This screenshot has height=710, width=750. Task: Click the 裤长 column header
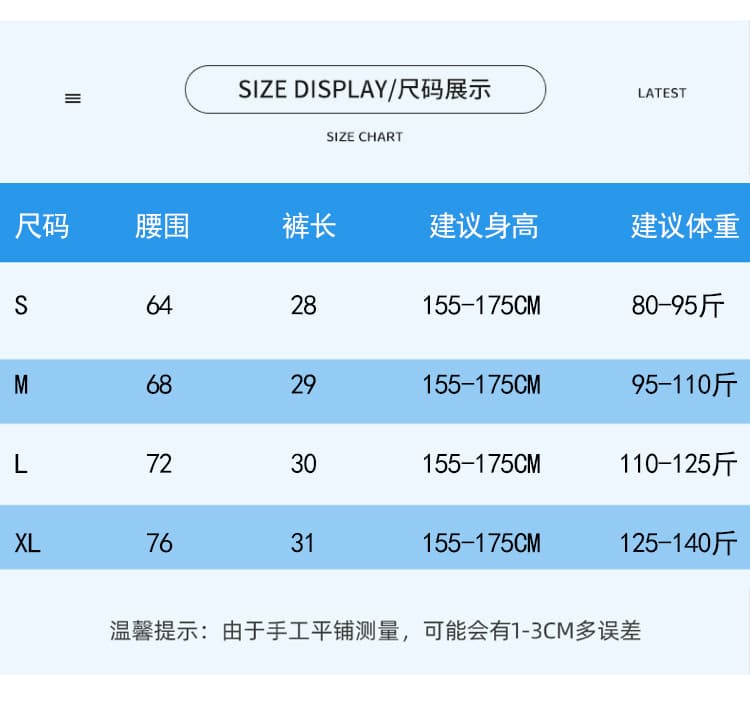point(309,226)
